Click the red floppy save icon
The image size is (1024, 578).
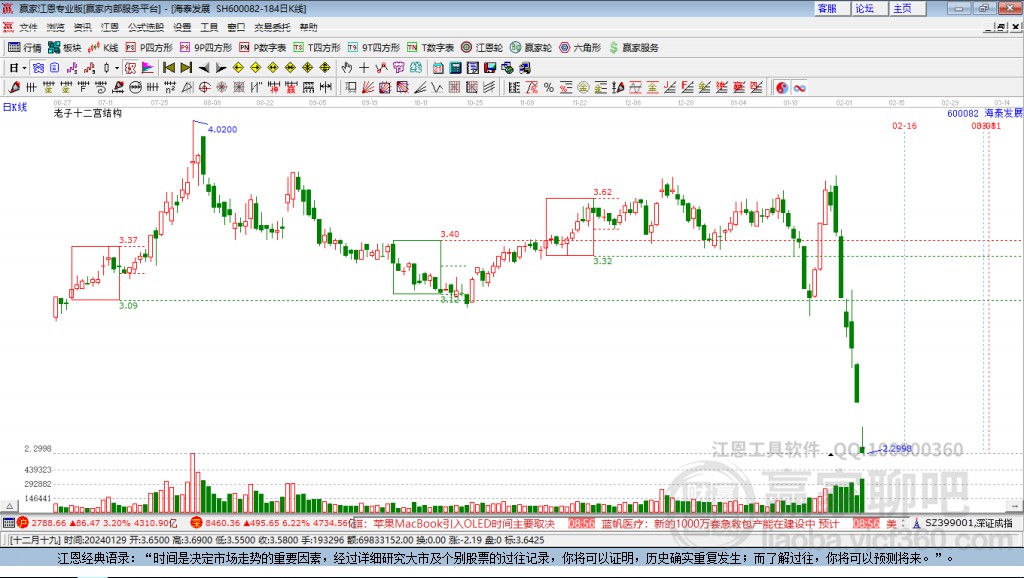coord(490,68)
